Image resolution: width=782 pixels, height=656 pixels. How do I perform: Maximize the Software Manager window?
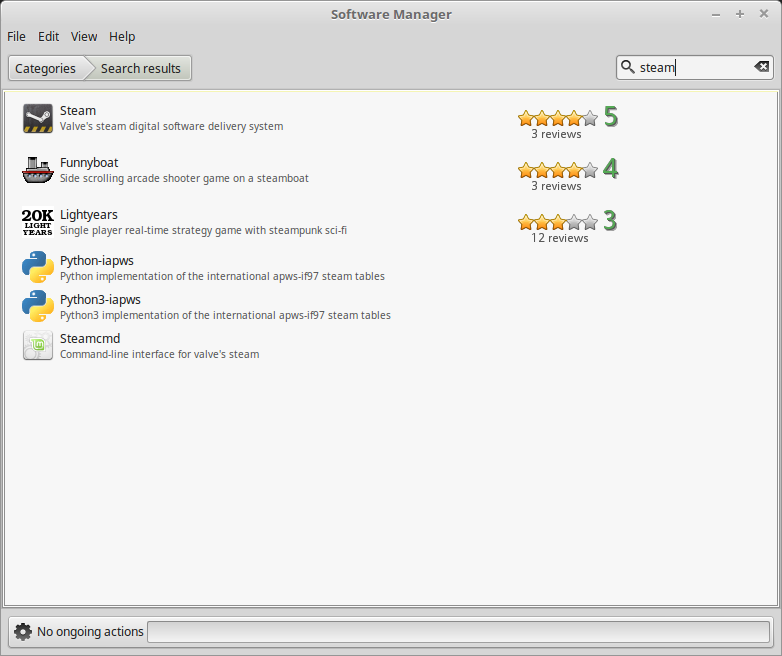pos(740,14)
